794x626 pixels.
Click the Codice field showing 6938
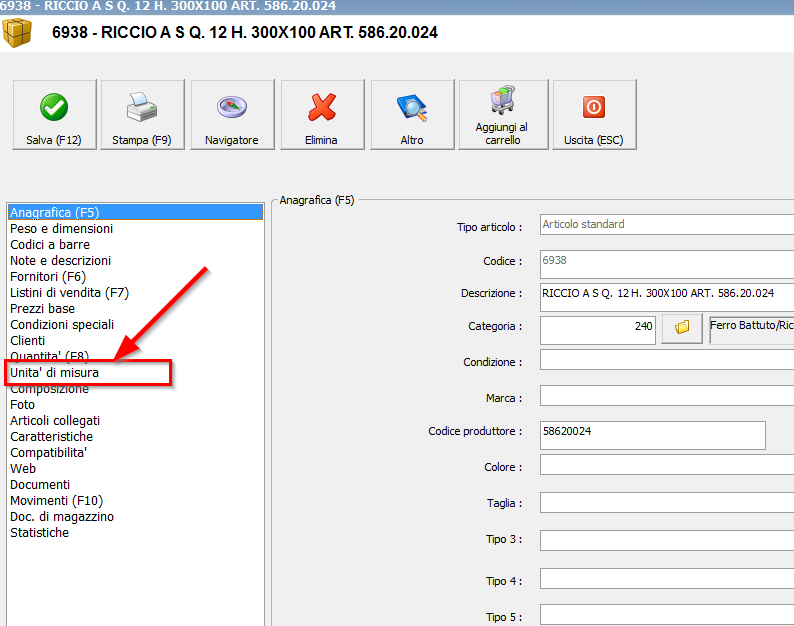[x=667, y=264]
